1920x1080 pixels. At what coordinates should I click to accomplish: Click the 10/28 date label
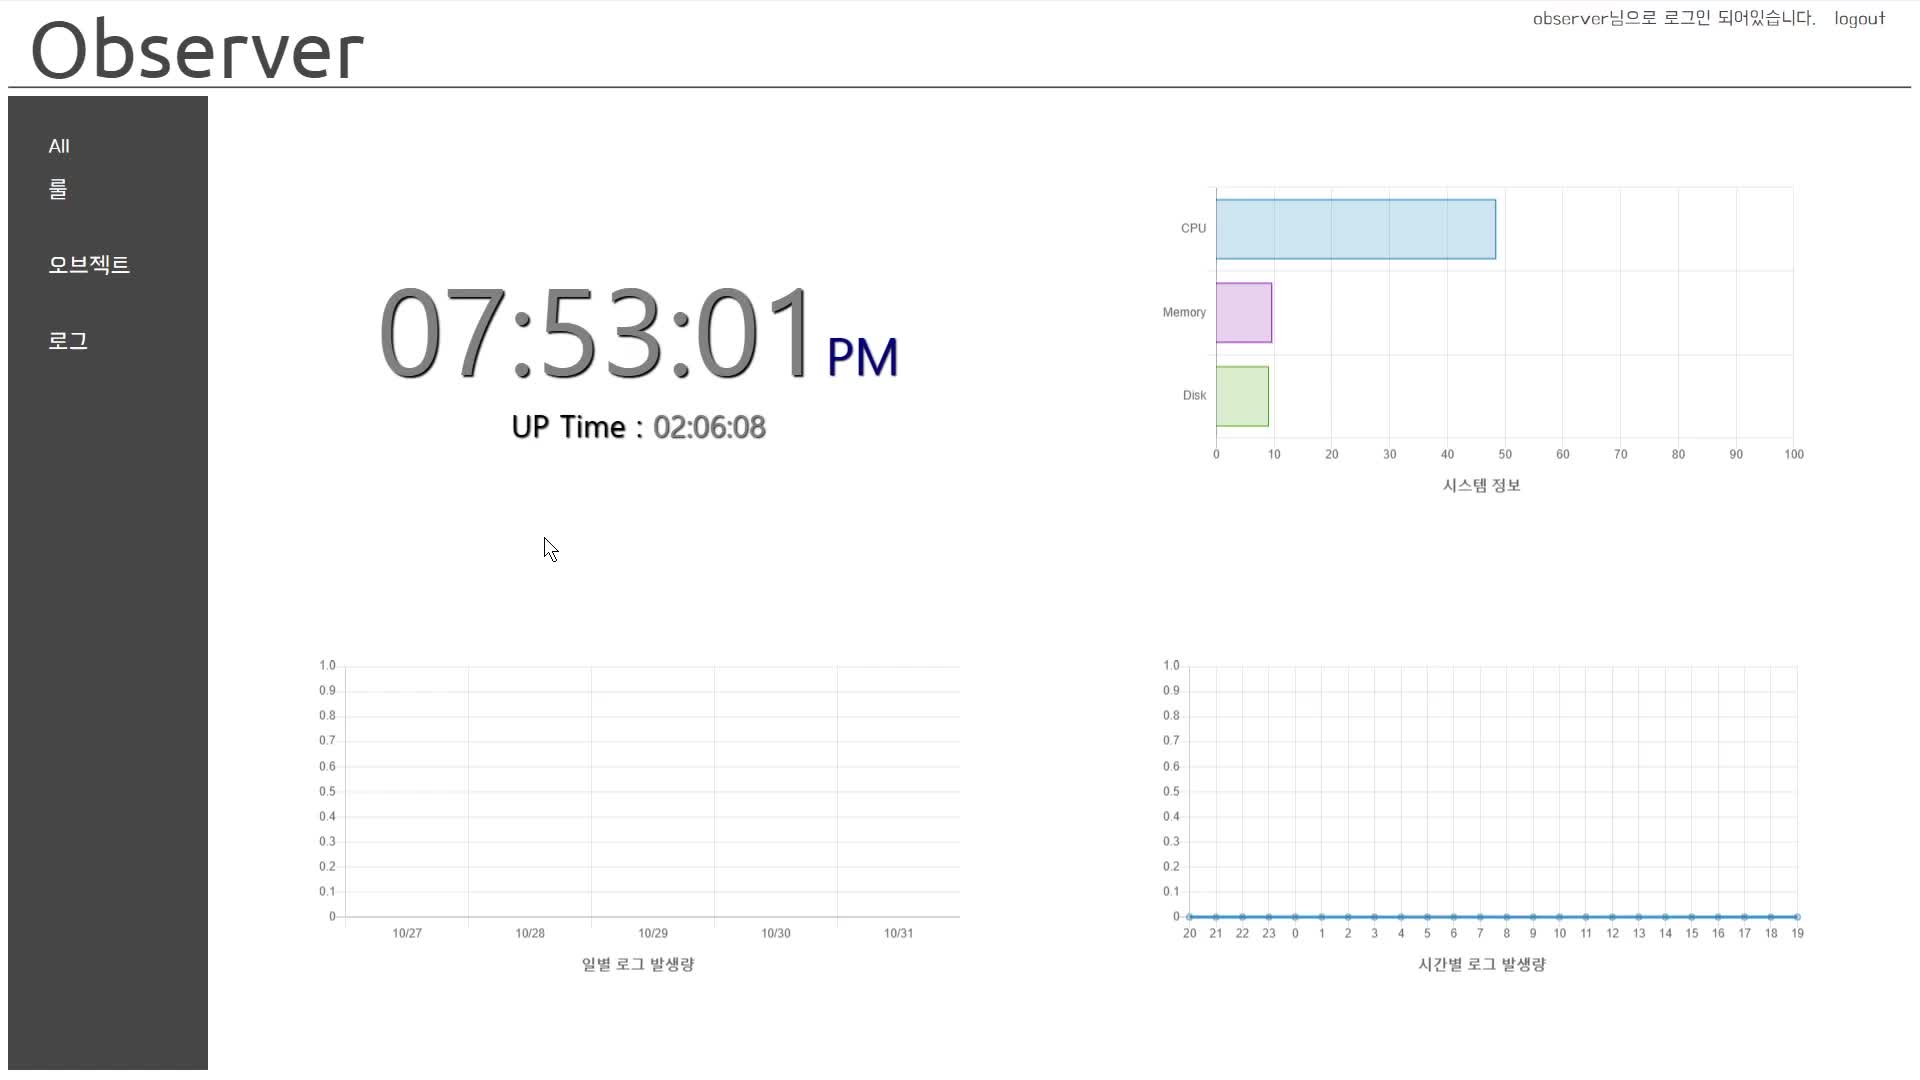530,933
